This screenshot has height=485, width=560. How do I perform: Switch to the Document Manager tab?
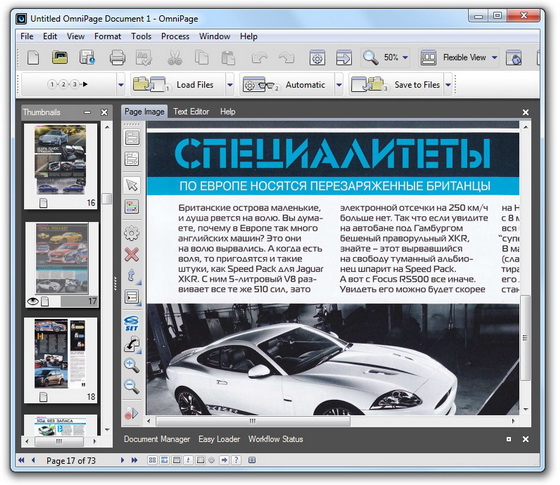tap(157, 439)
